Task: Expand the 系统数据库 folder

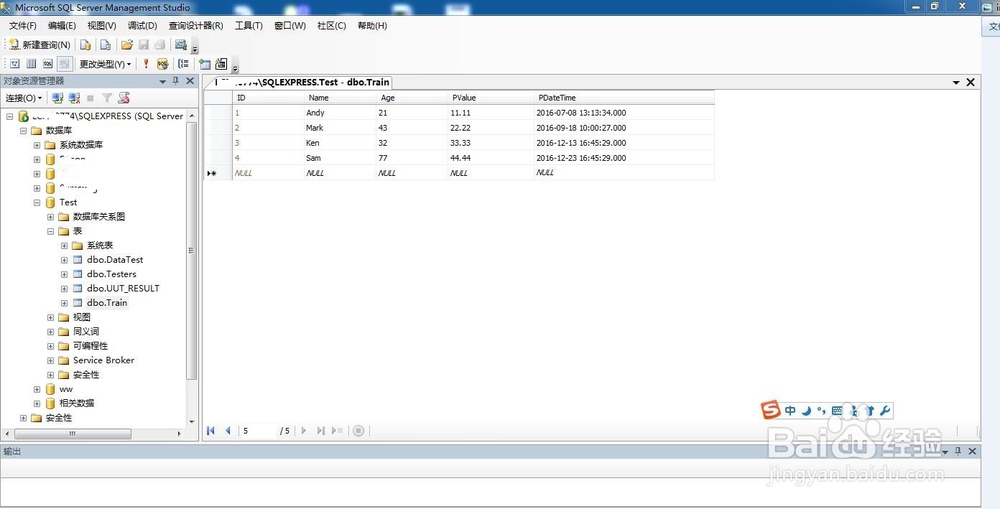Action: tap(37, 145)
